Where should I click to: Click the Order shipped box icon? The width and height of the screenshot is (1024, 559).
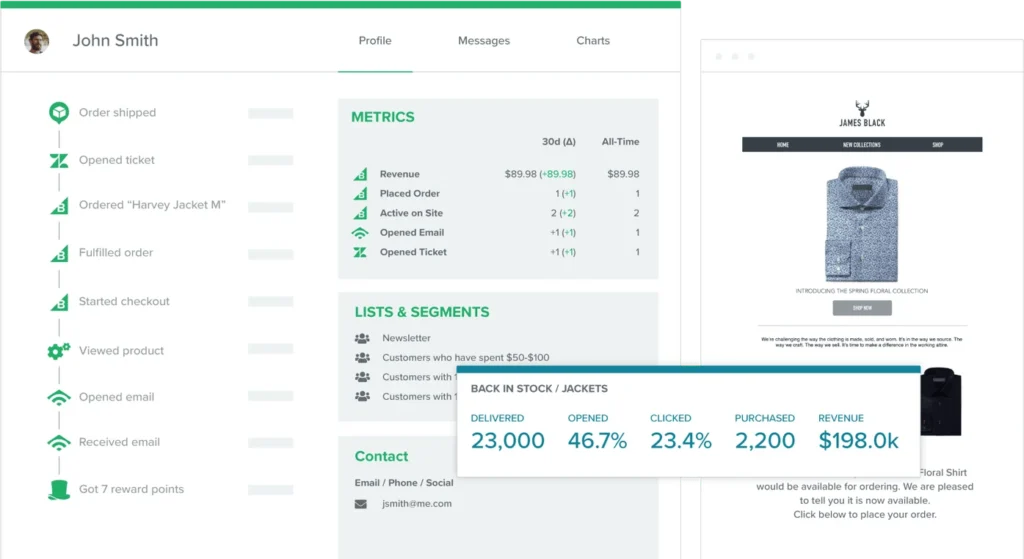[59, 113]
